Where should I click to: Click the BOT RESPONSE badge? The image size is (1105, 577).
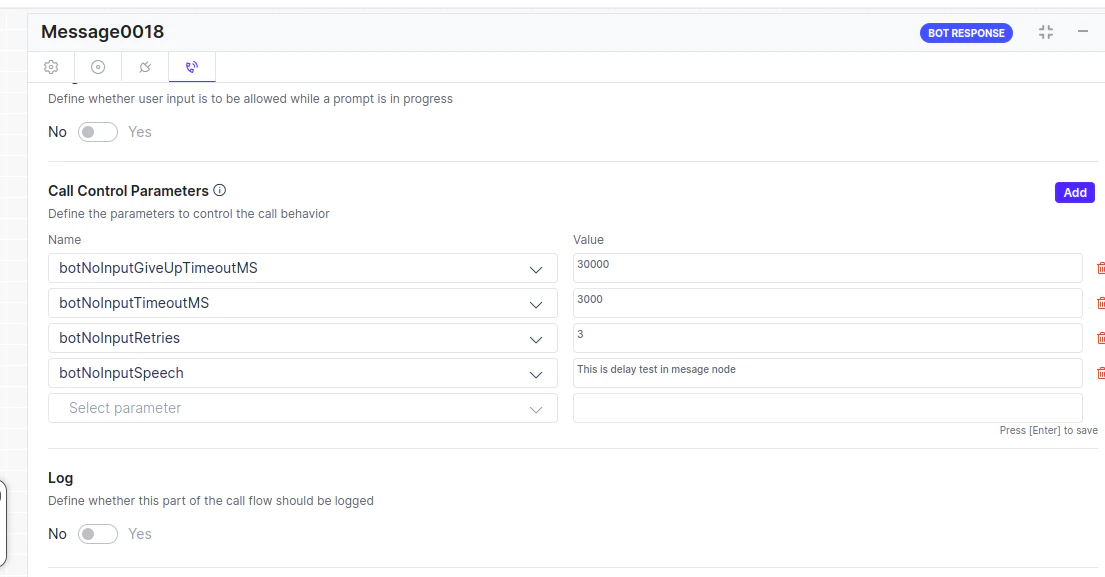point(966,32)
